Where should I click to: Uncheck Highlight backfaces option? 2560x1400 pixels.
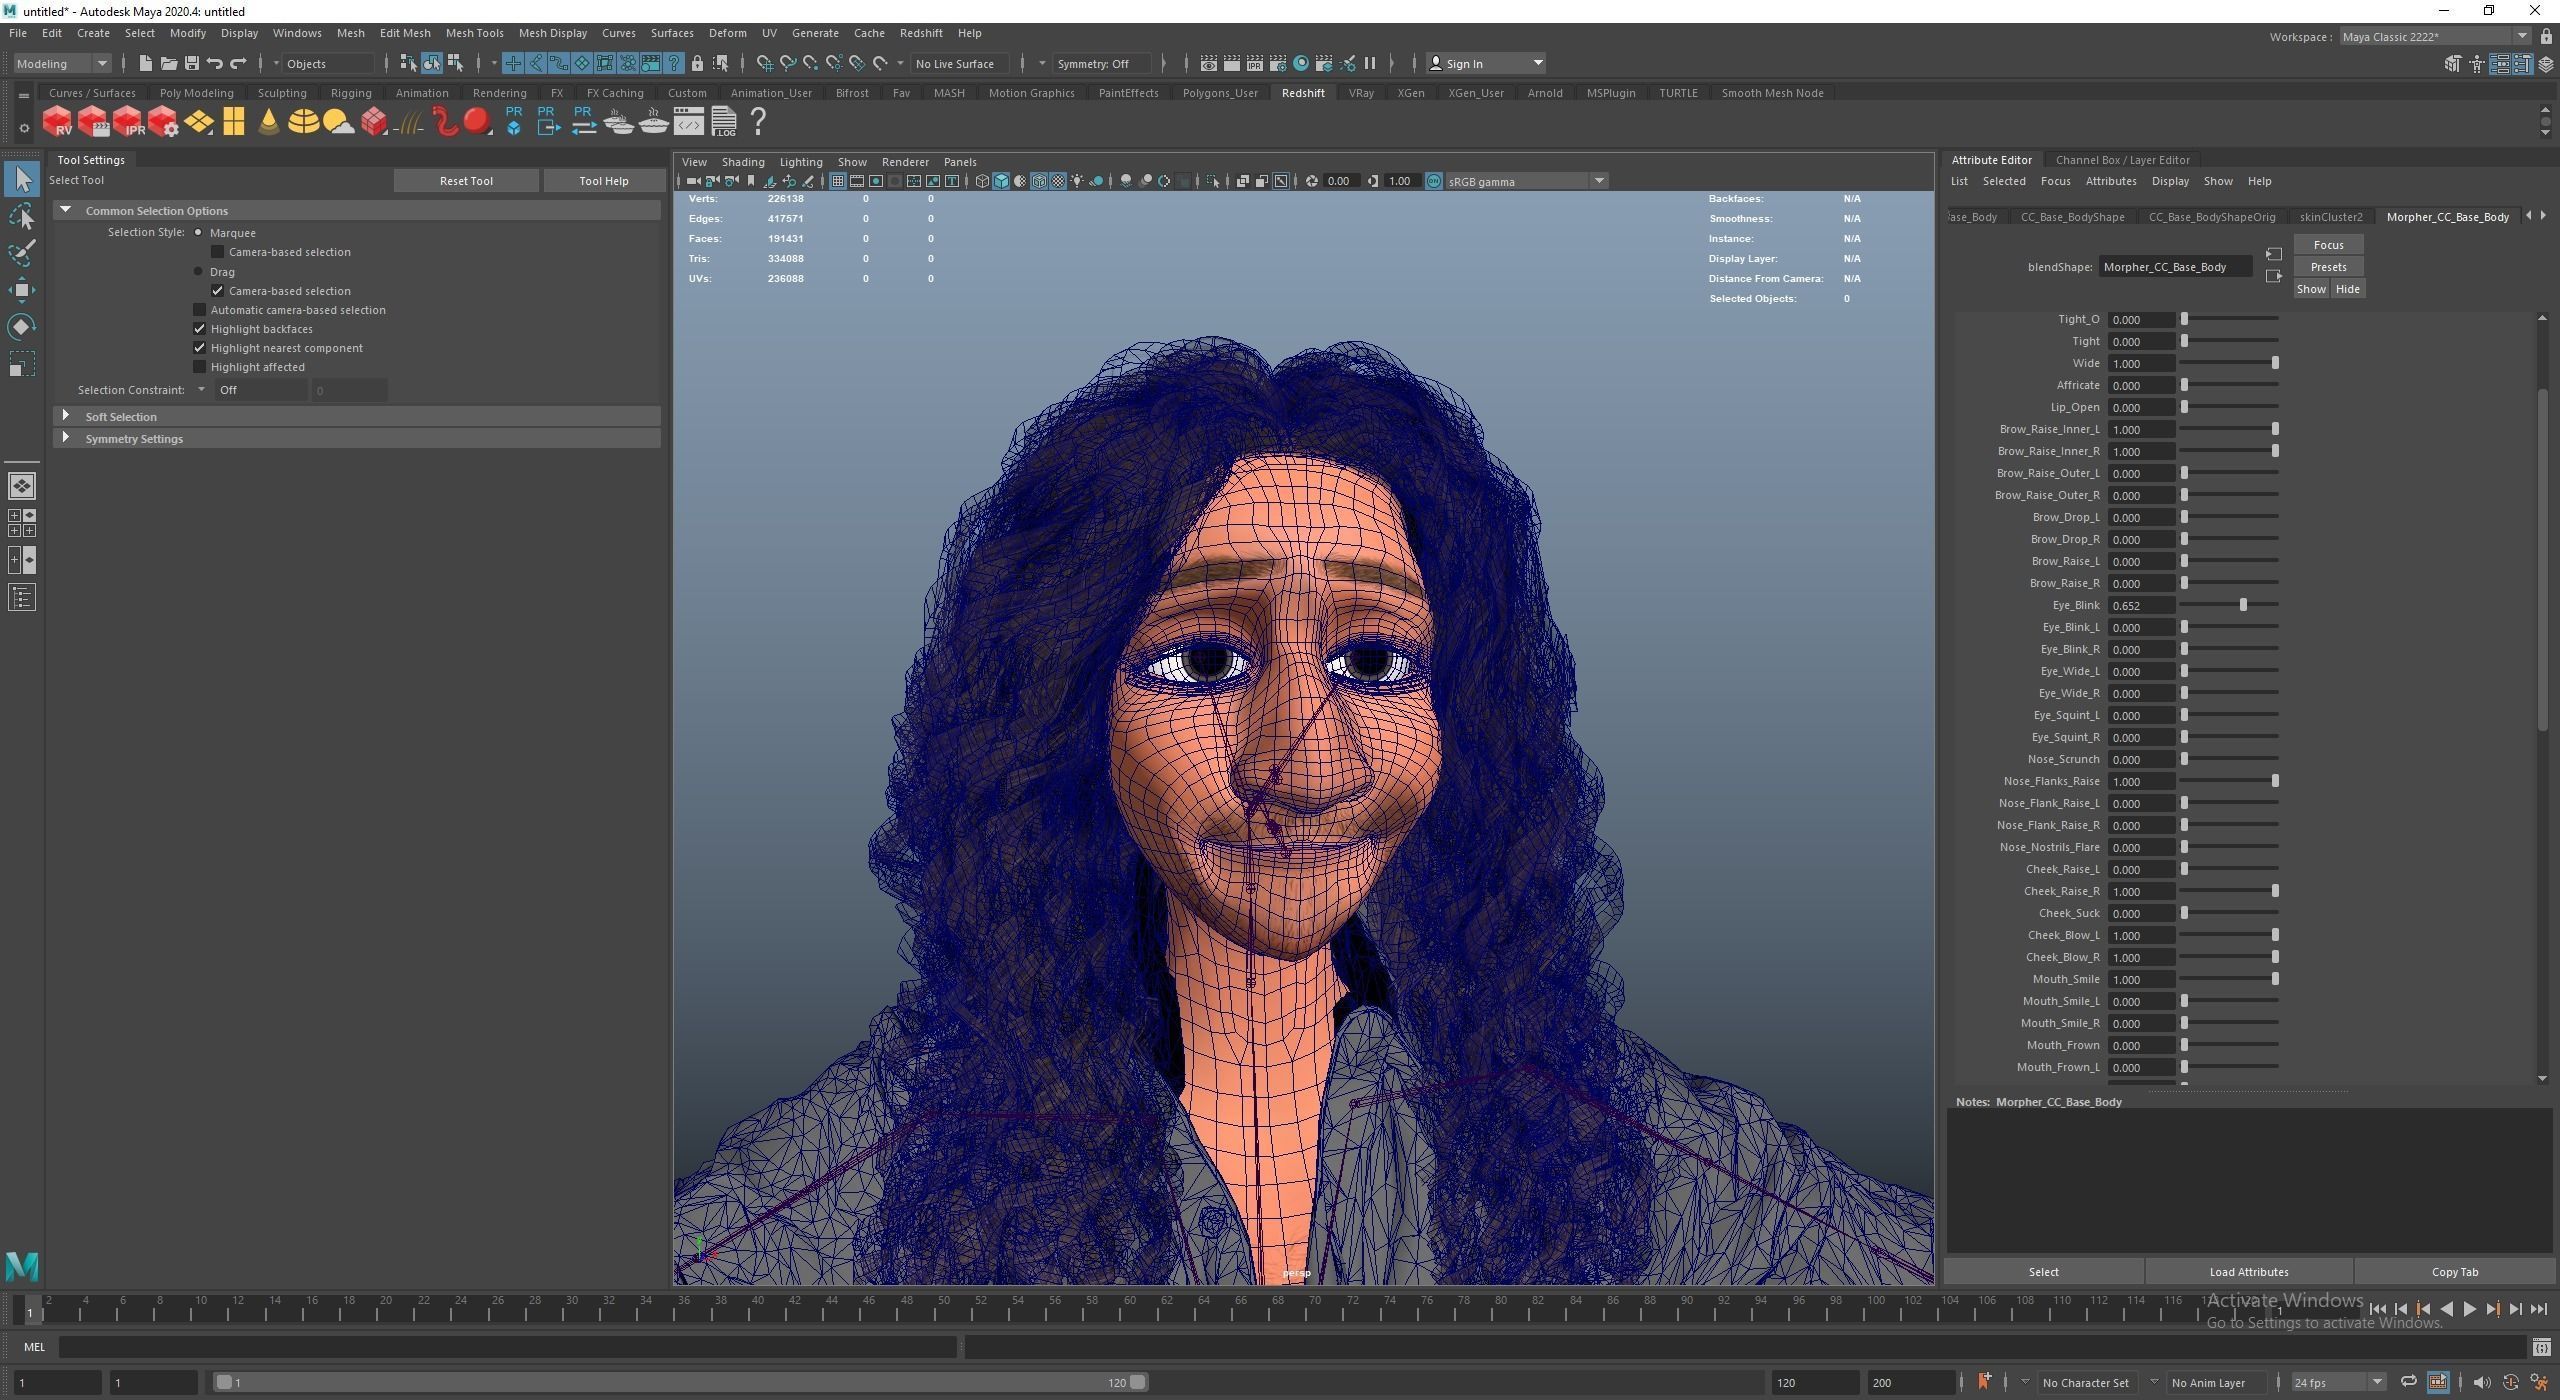[x=200, y=329]
